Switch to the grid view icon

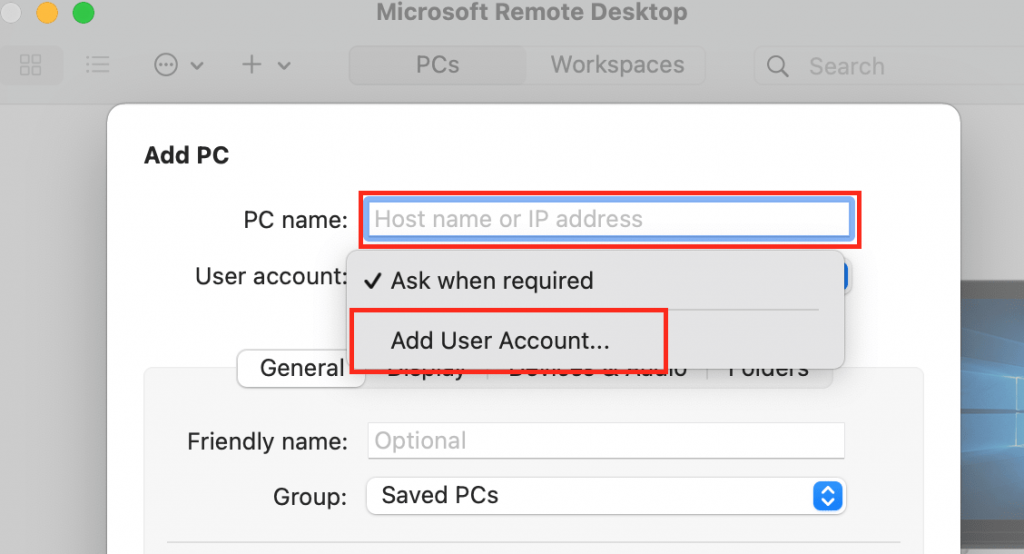pos(31,66)
